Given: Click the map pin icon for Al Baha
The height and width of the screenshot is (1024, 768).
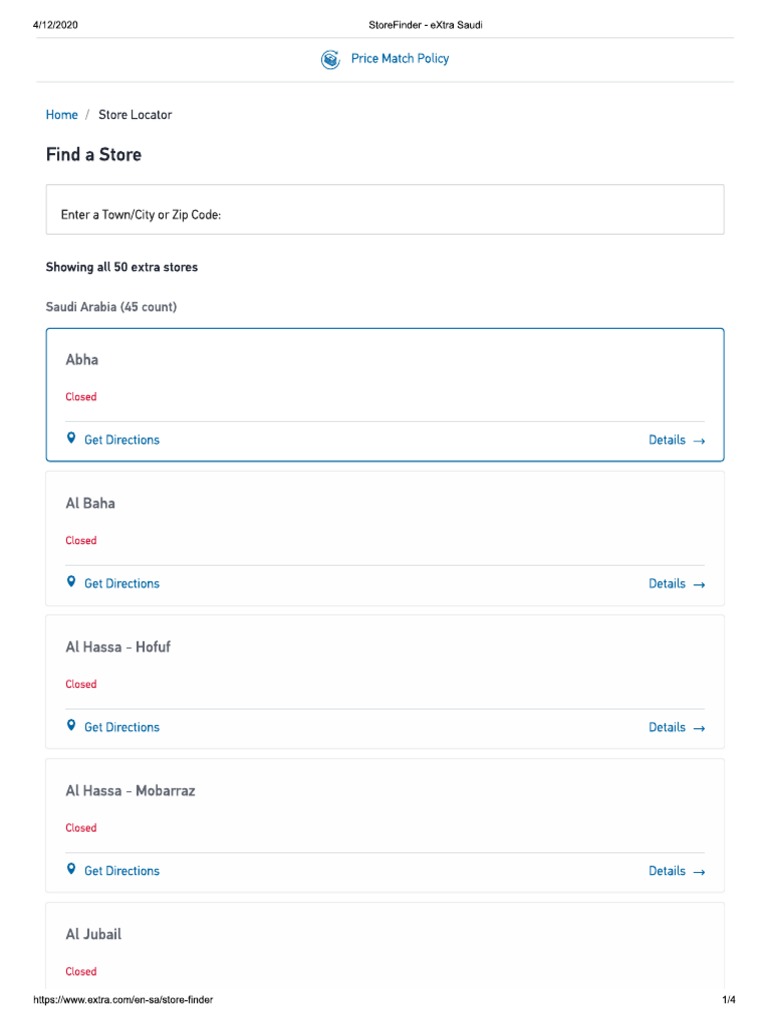Looking at the screenshot, I should point(71,582).
